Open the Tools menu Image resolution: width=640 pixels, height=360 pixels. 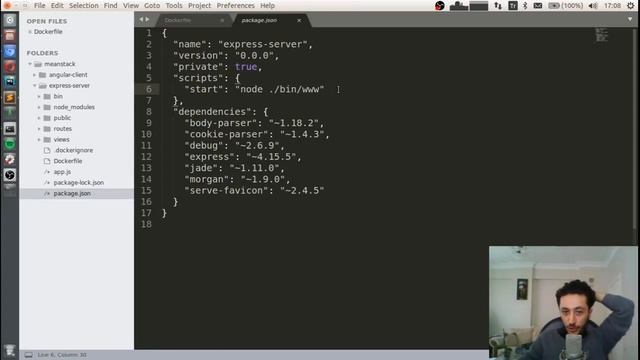174,6
